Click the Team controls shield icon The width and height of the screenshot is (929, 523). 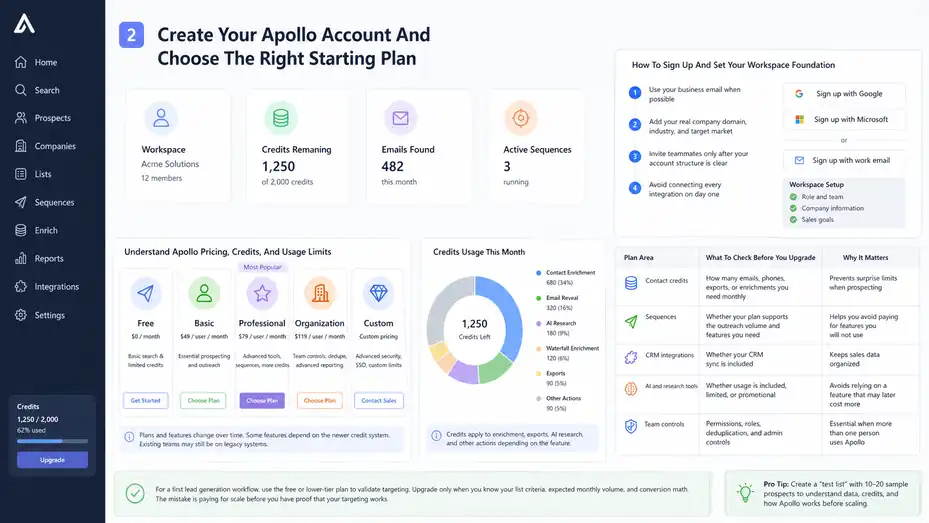point(631,426)
